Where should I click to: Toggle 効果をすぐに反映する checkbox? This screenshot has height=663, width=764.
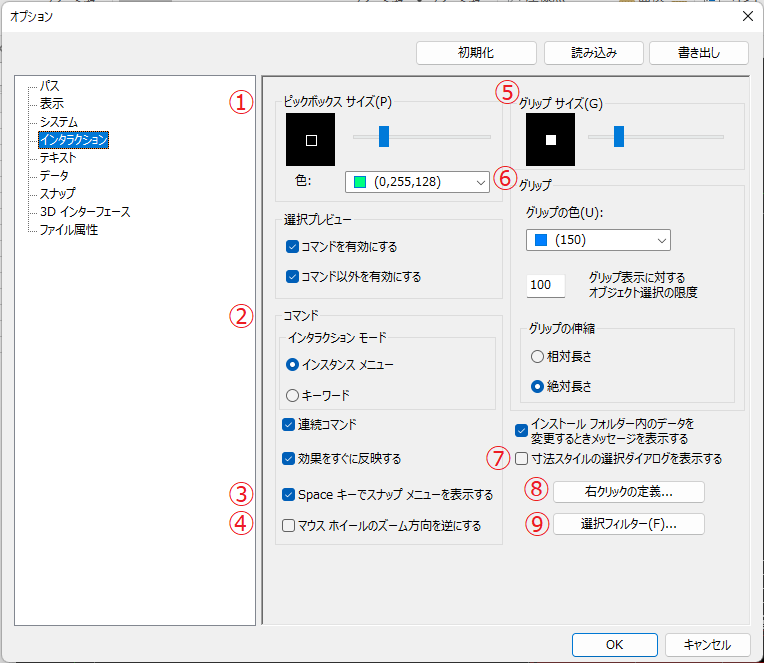coord(288,458)
